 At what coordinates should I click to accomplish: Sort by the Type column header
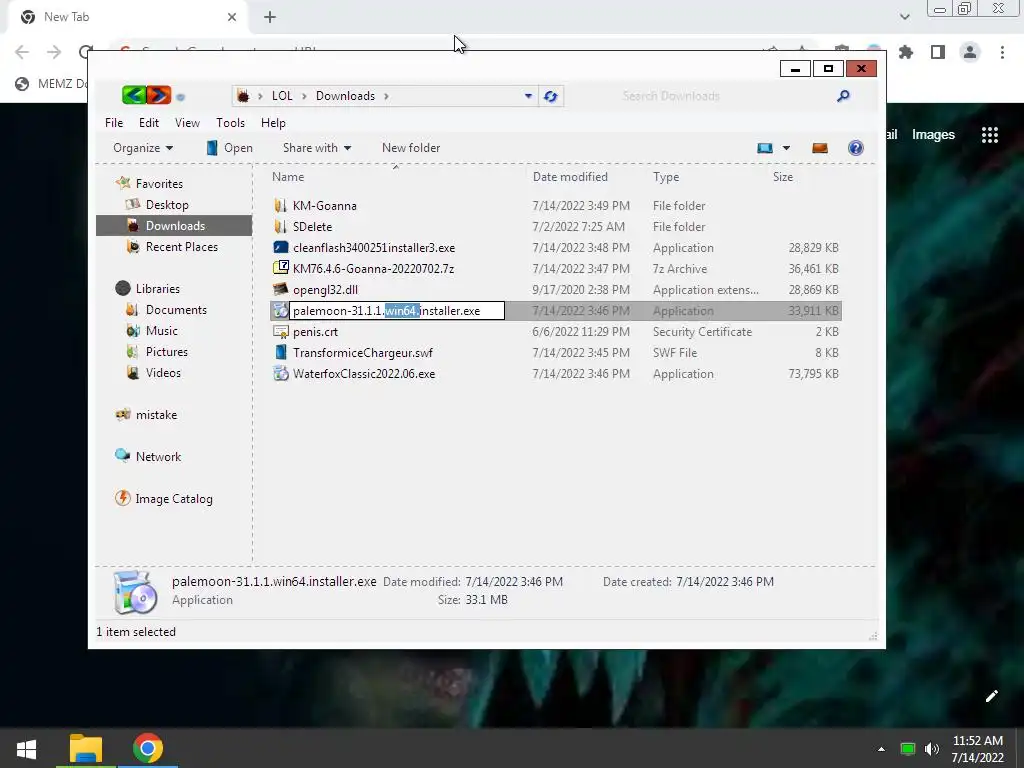pos(666,177)
